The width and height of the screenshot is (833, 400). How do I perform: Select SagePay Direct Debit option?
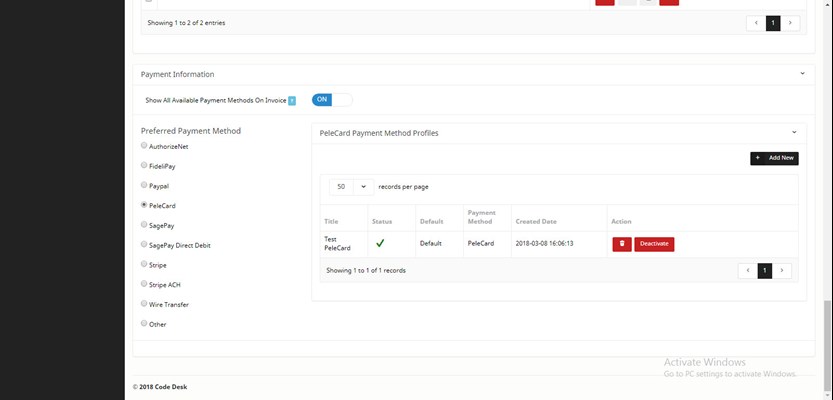[144, 244]
